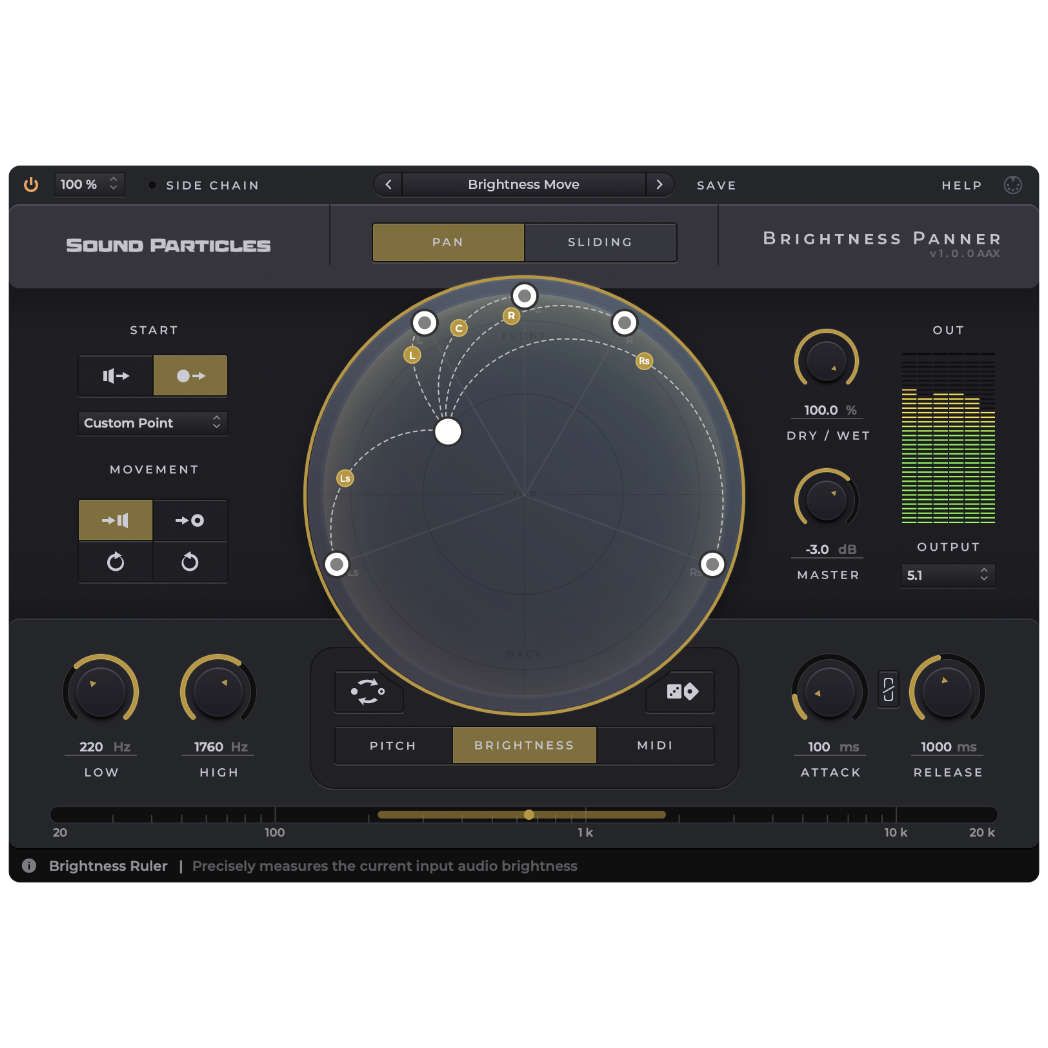Select the Pitch tab
The image size is (1048, 1048).
pos(393,745)
